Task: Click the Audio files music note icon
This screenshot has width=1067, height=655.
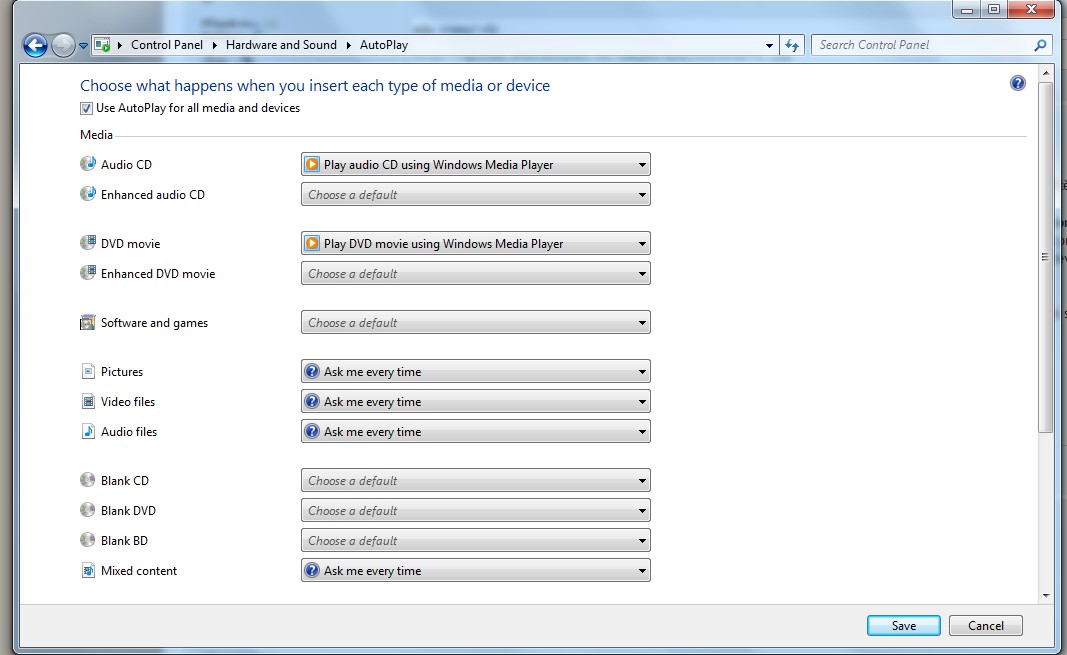Action: pos(88,432)
